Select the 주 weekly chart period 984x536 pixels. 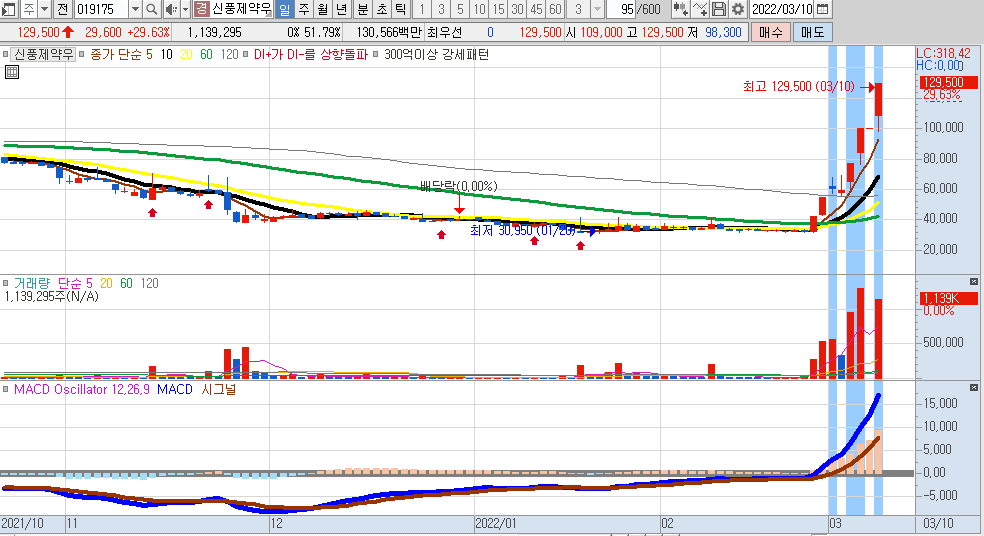[x=304, y=9]
